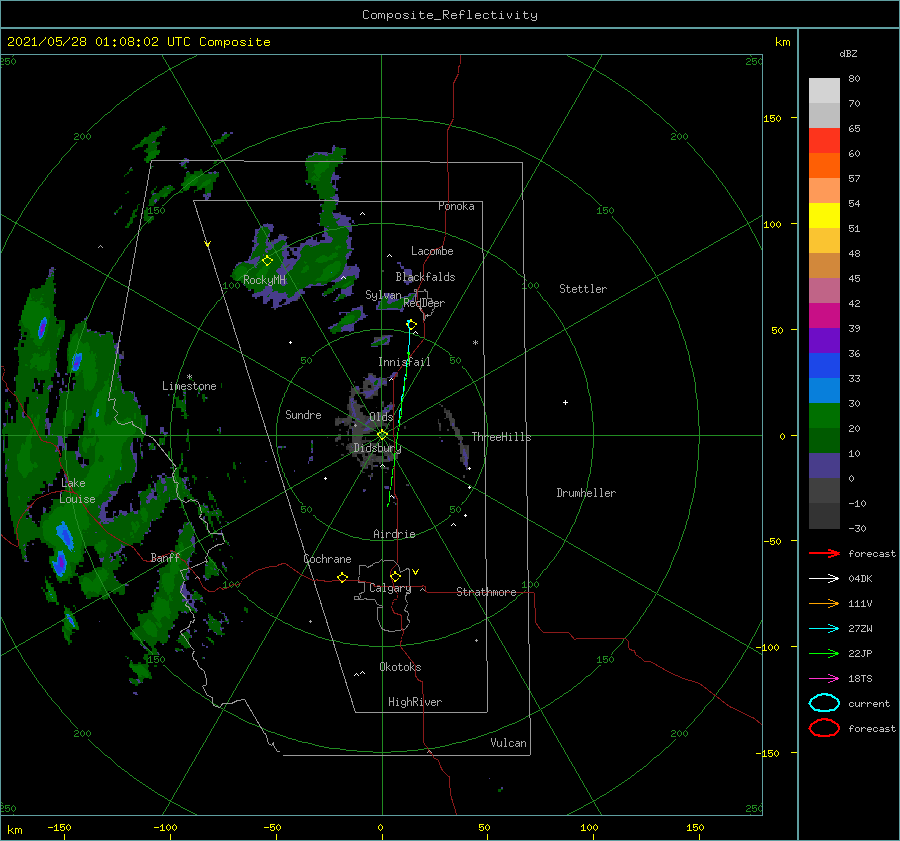Click the Ponoka city label
The width and height of the screenshot is (900, 841).
456,206
